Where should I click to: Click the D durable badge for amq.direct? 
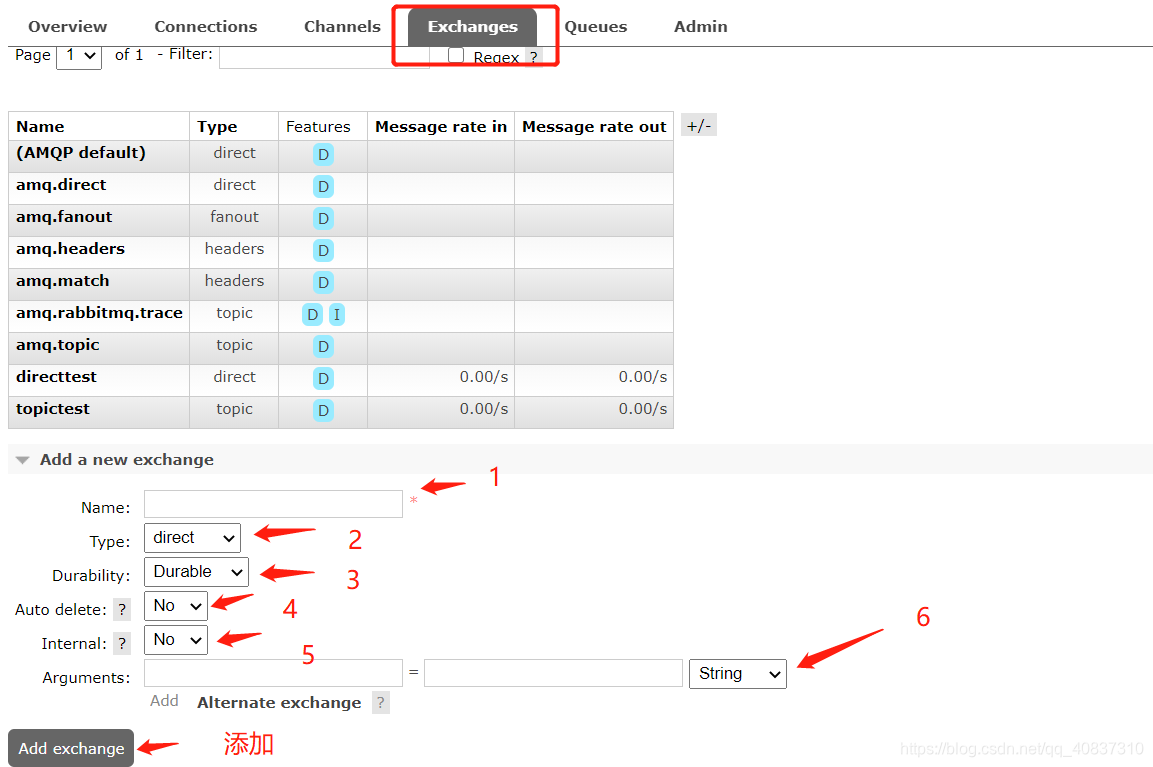pyautogui.click(x=323, y=187)
